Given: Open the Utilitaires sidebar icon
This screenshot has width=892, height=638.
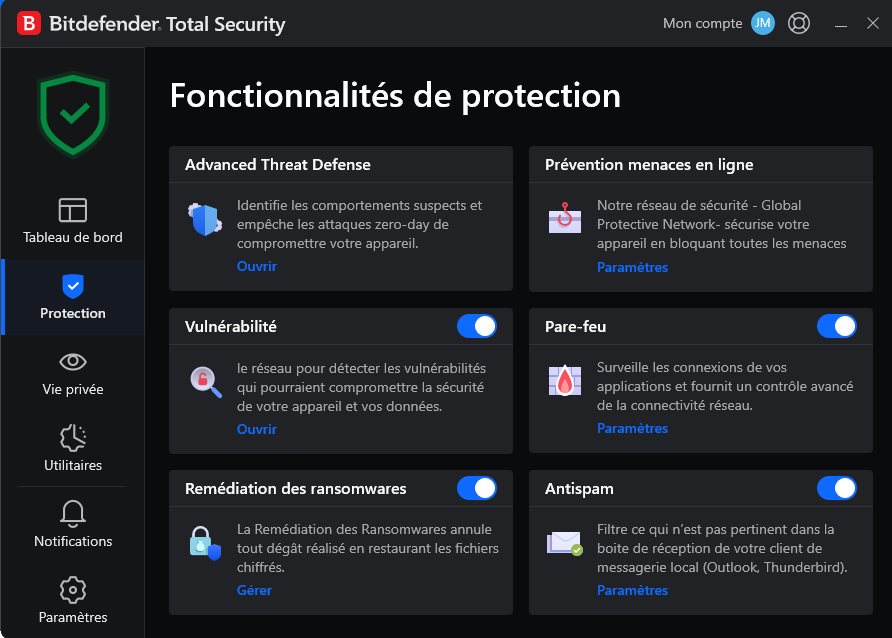Looking at the screenshot, I should 73,438.
